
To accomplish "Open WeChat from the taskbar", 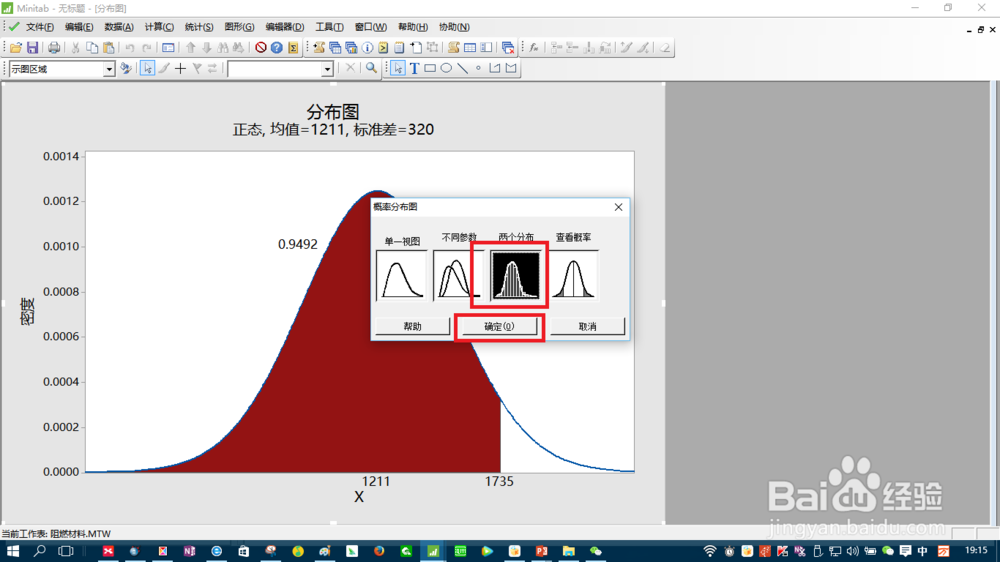I will (x=596, y=551).
